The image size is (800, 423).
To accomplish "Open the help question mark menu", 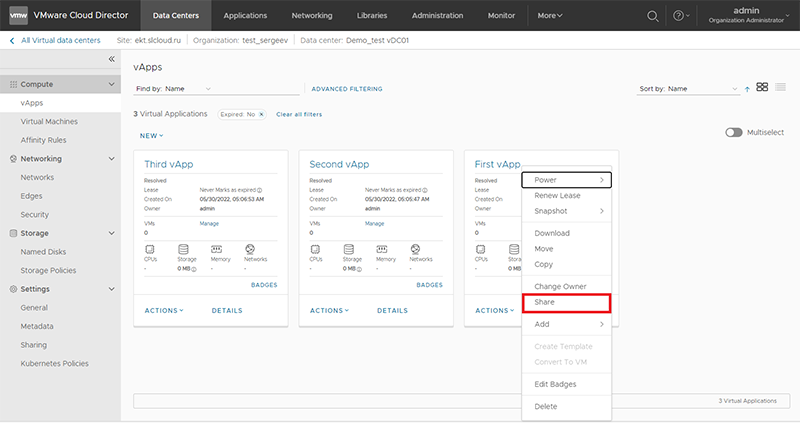I will pos(681,16).
